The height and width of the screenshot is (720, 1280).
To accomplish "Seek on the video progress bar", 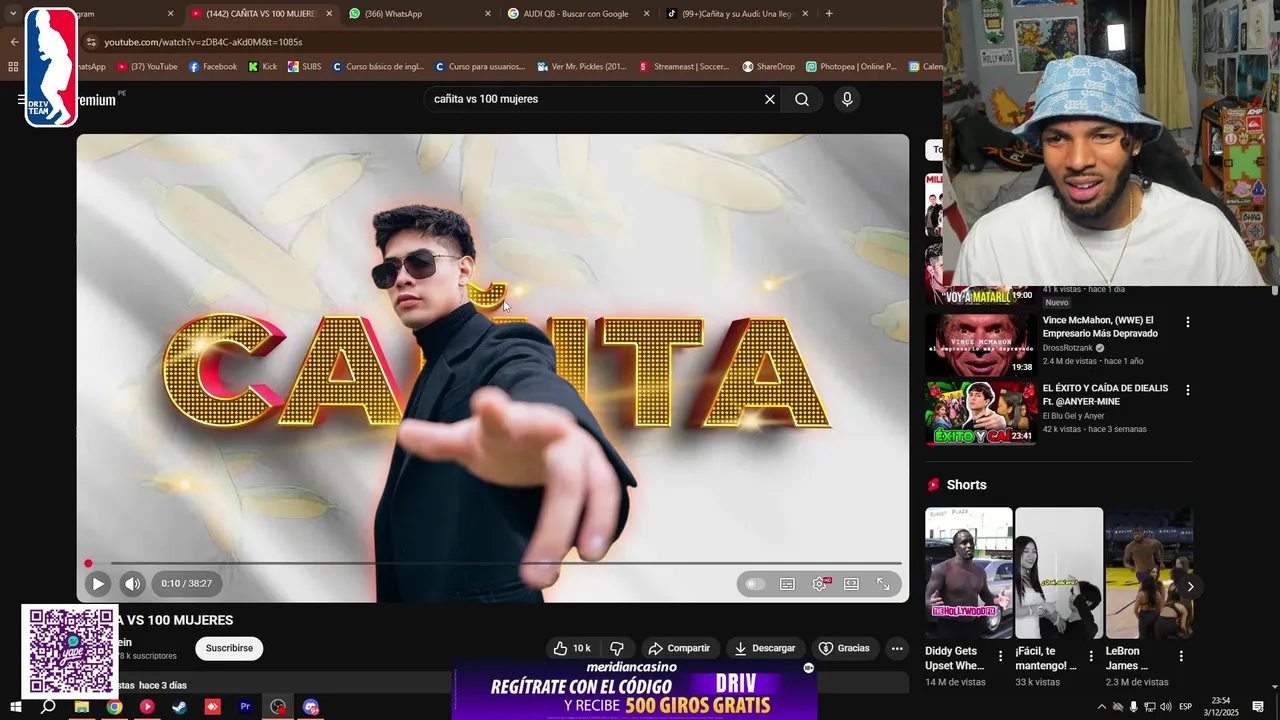I will tap(493, 564).
